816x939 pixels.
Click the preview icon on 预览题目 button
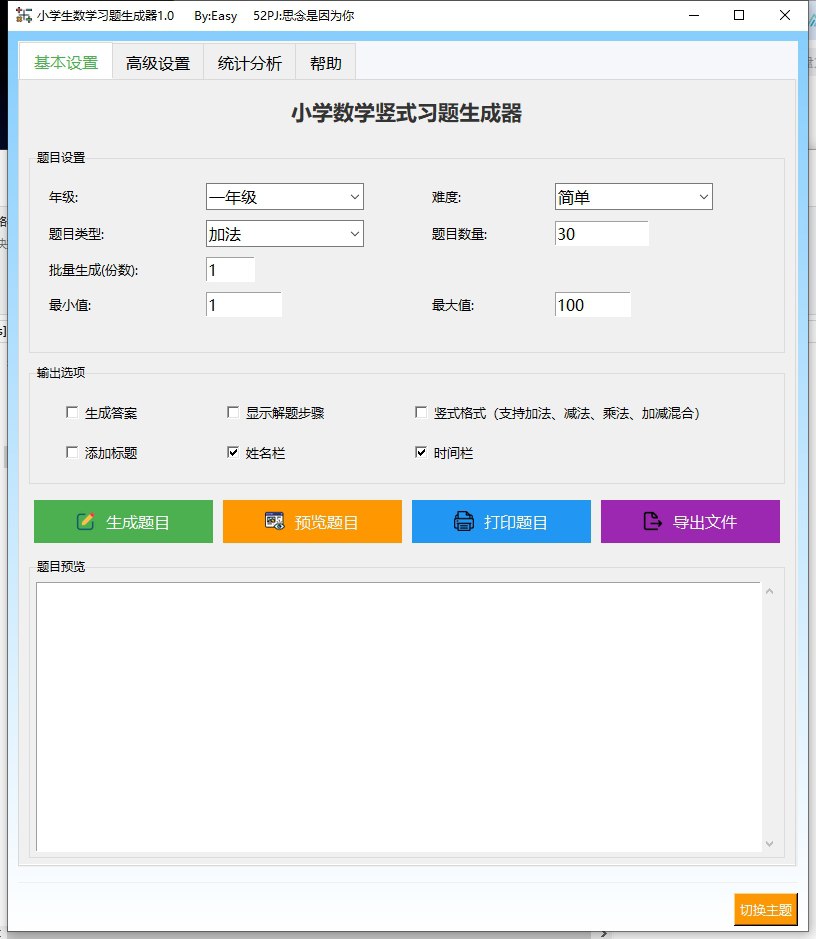(273, 521)
